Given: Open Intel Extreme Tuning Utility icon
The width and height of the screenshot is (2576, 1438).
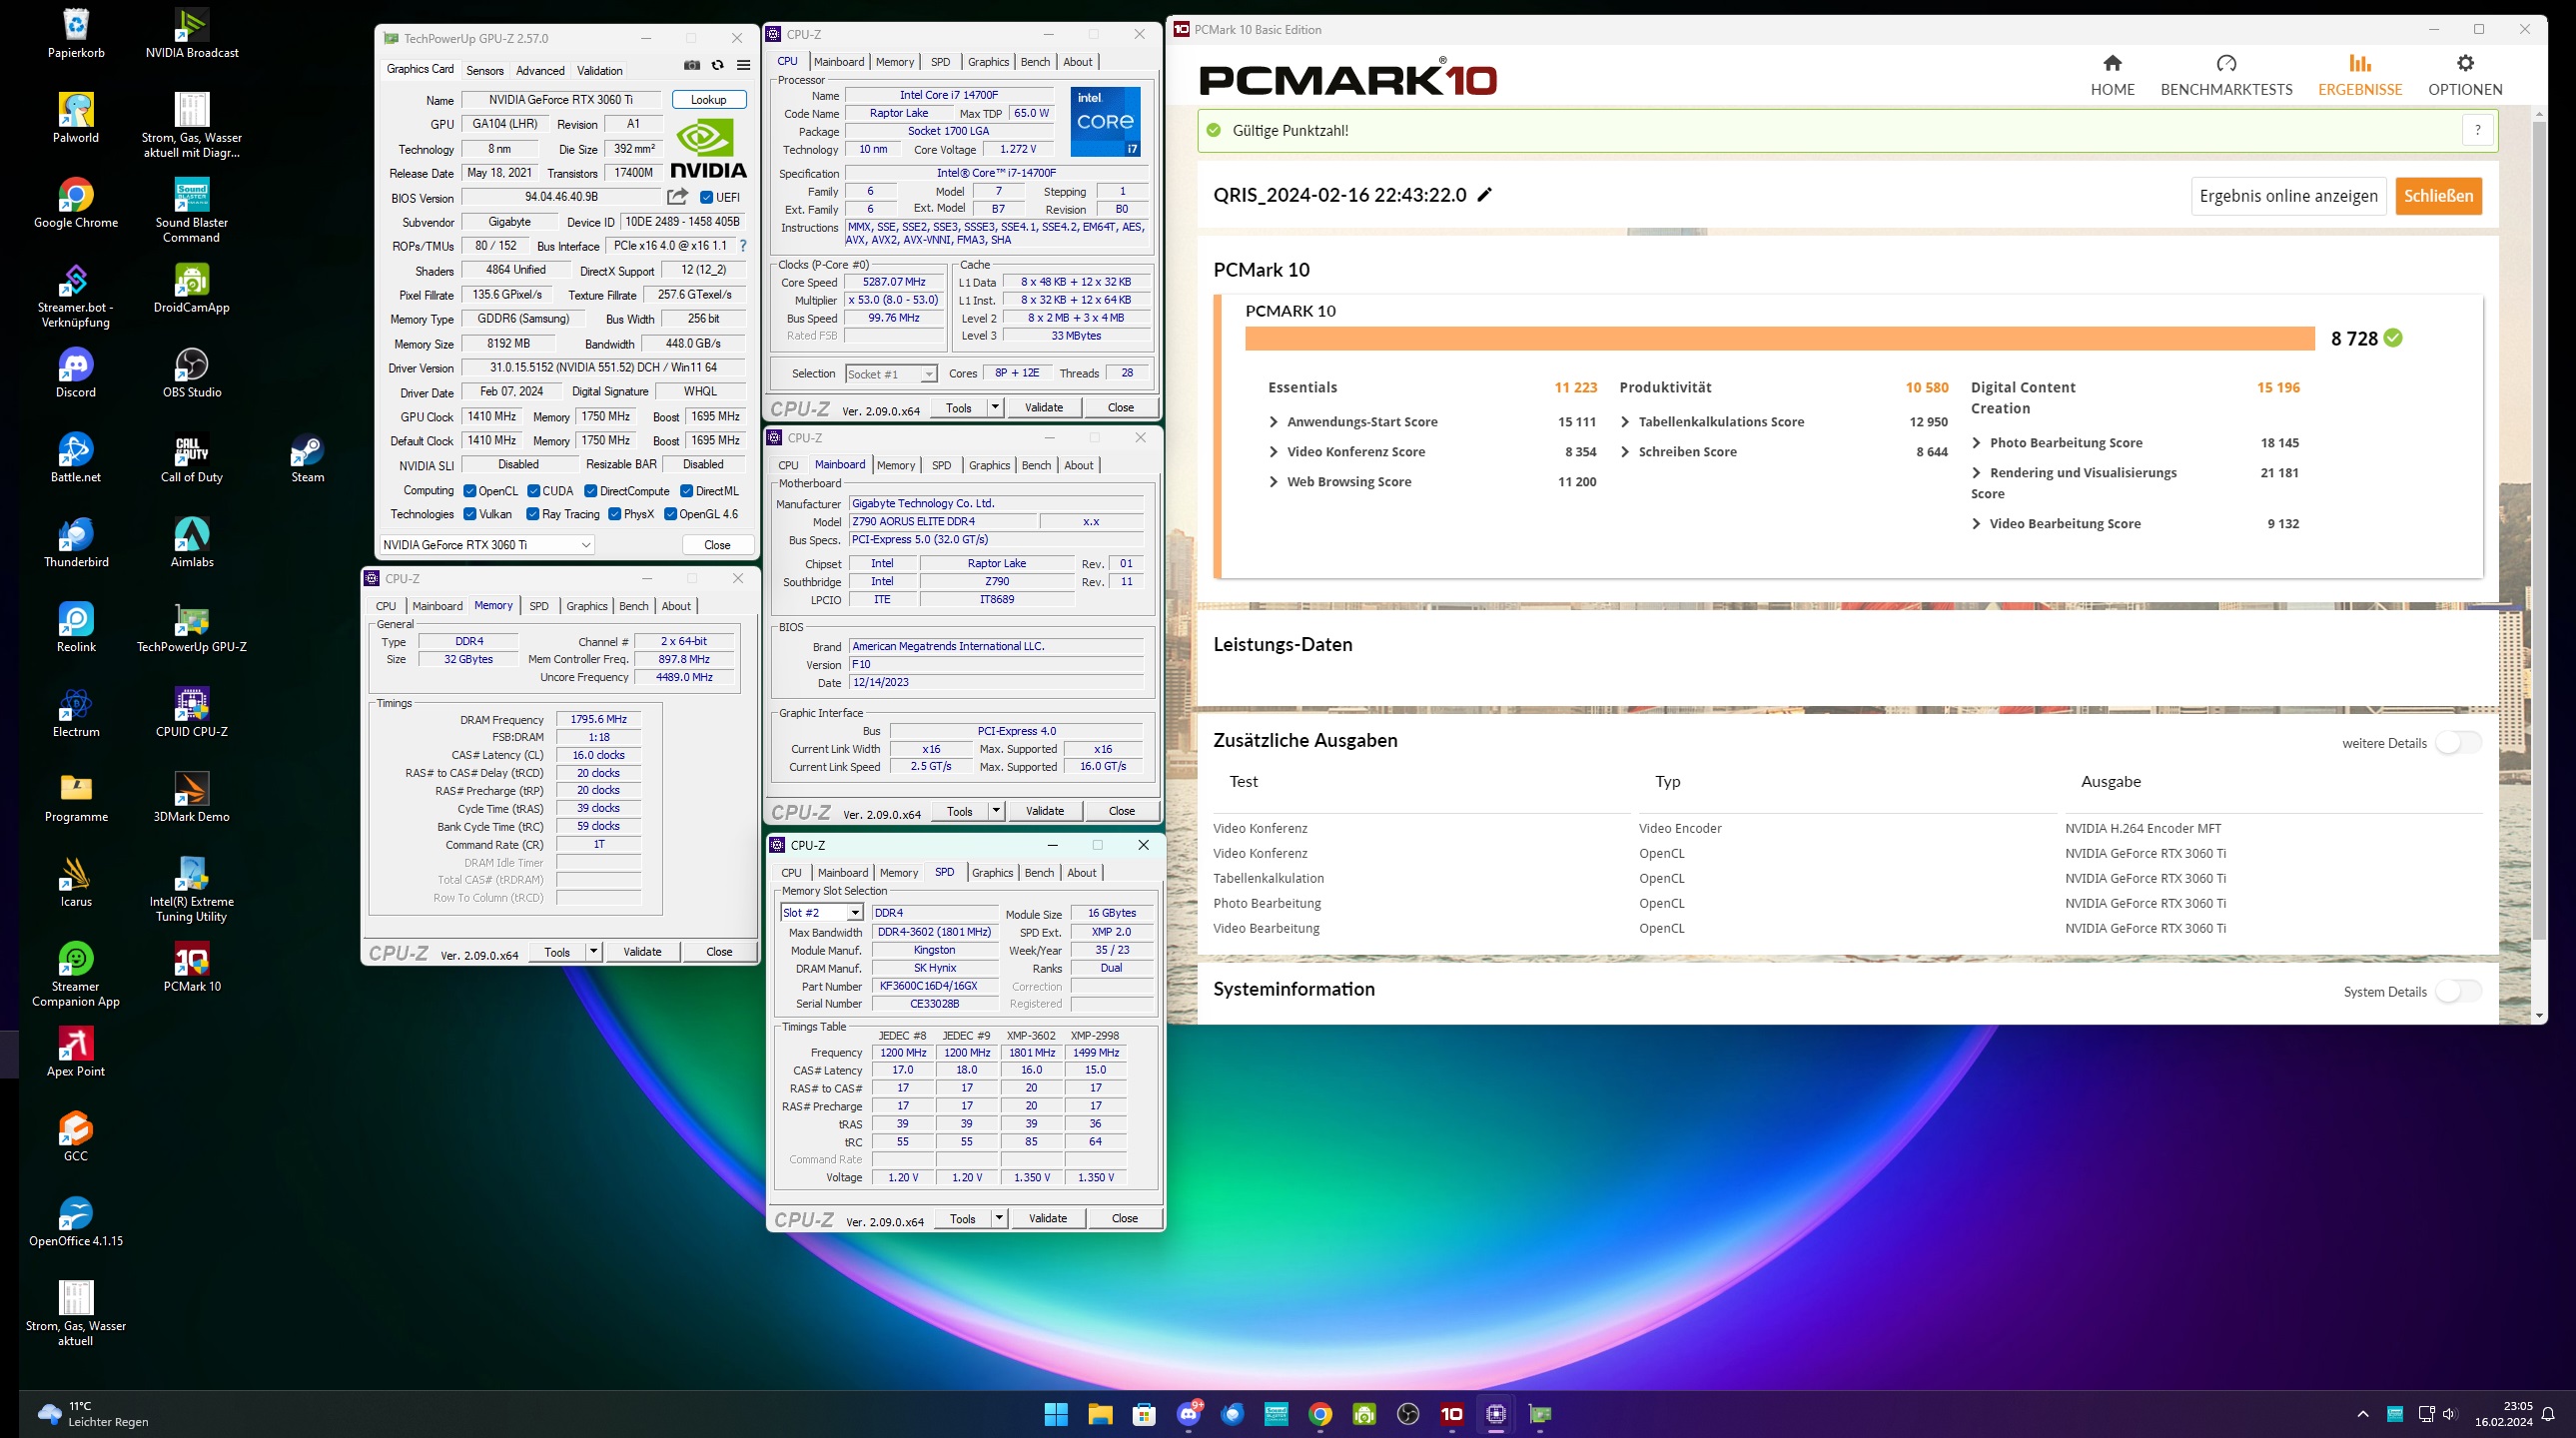Looking at the screenshot, I should pos(192,890).
